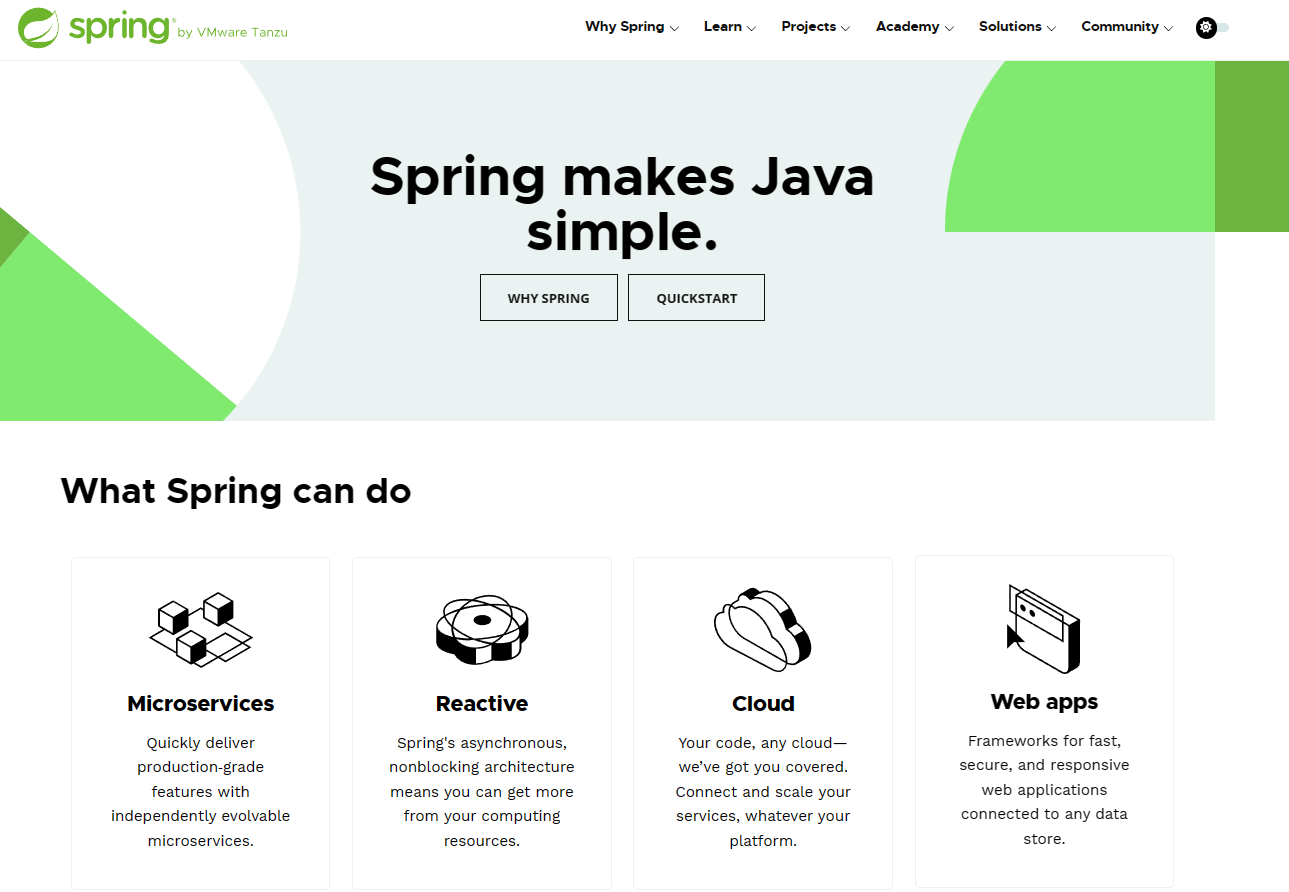Expand the Learn menu chevron
This screenshot has height=892, width=1289.
(751, 28)
